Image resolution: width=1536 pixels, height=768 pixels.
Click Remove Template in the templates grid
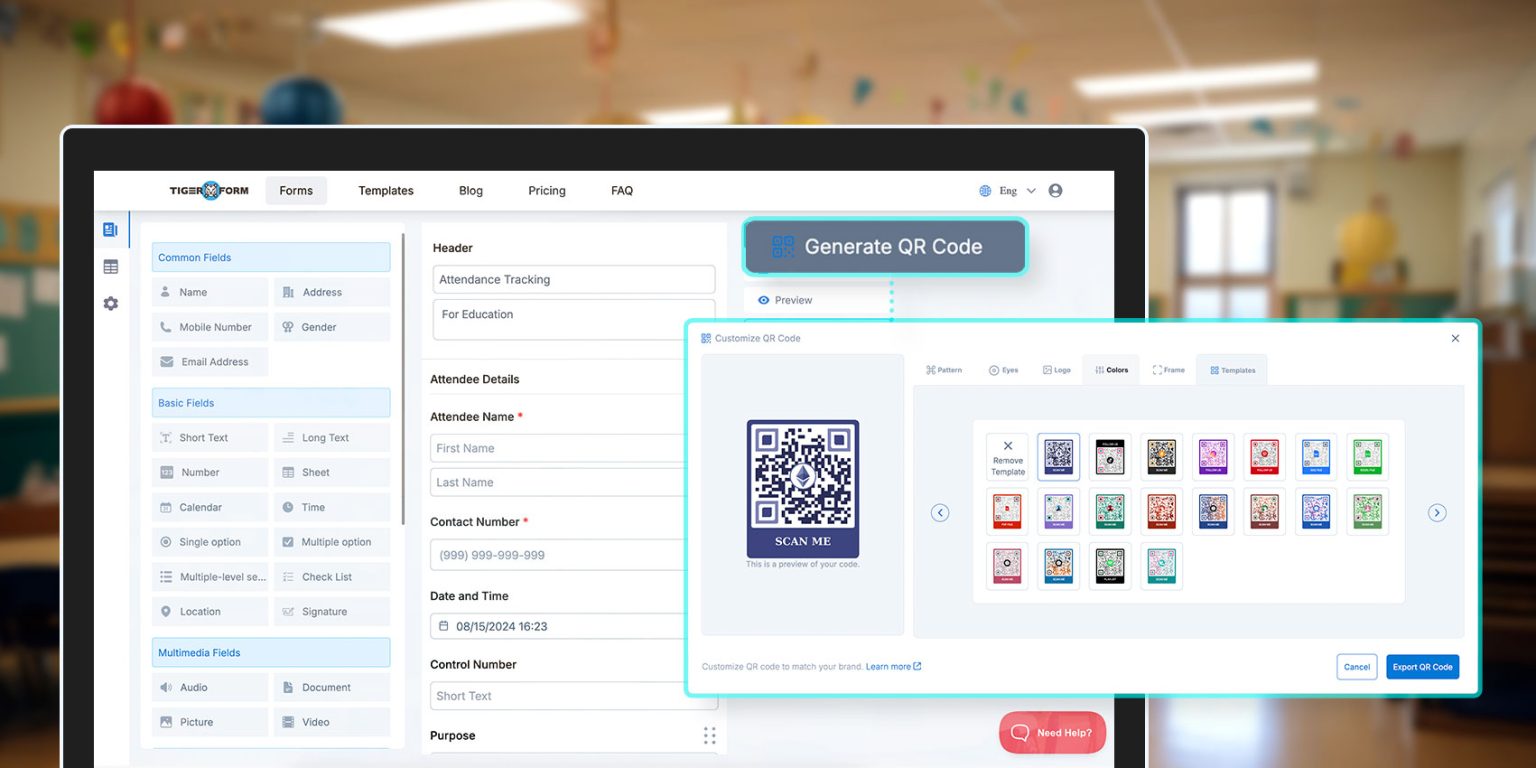tap(1007, 455)
